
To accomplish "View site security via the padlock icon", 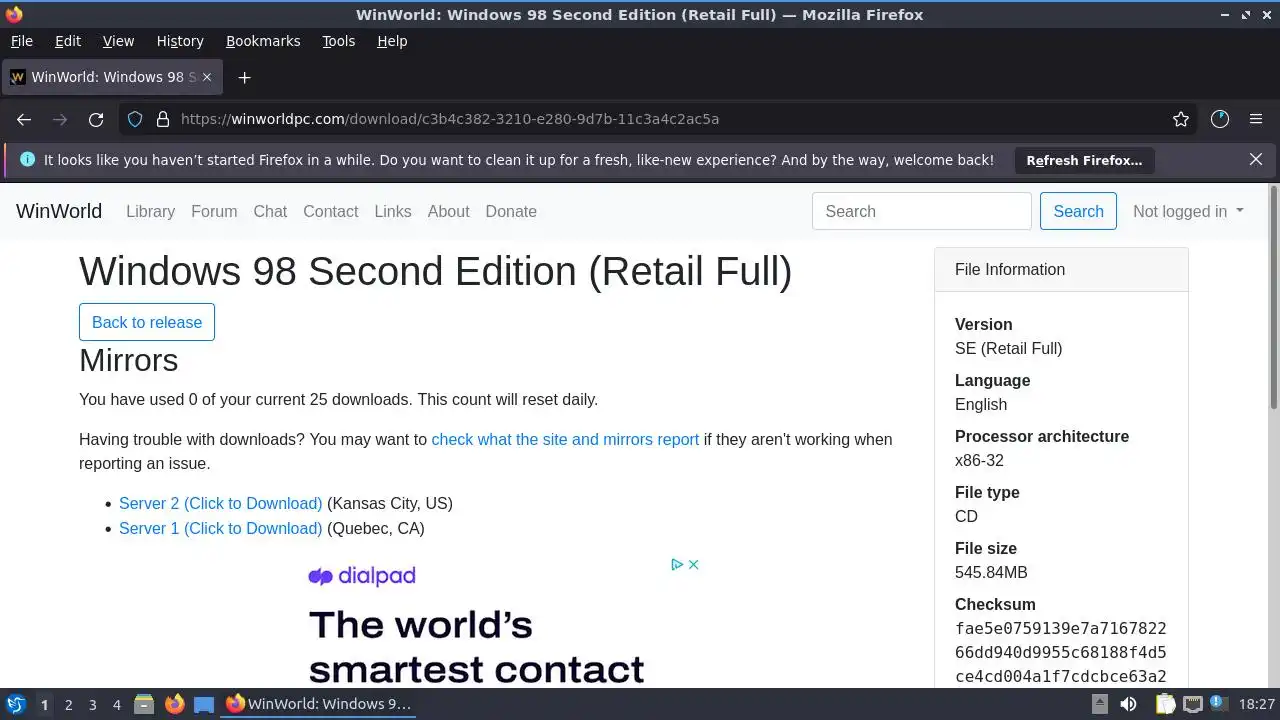I will click(163, 119).
